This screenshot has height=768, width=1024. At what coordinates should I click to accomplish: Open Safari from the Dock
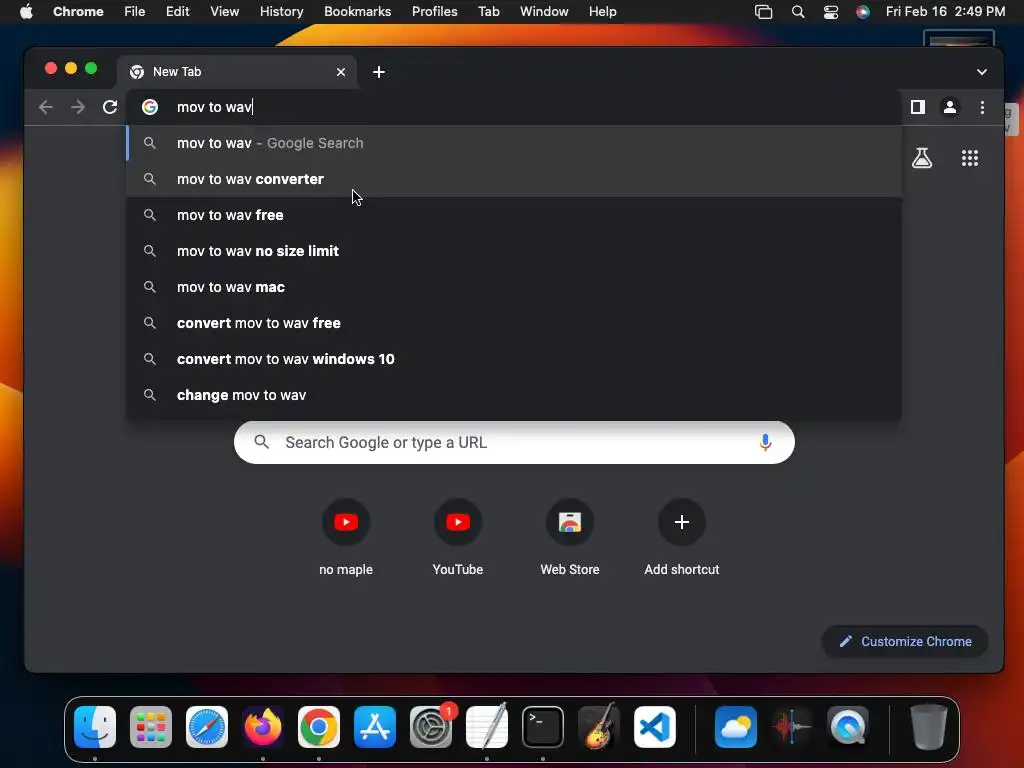(x=207, y=727)
